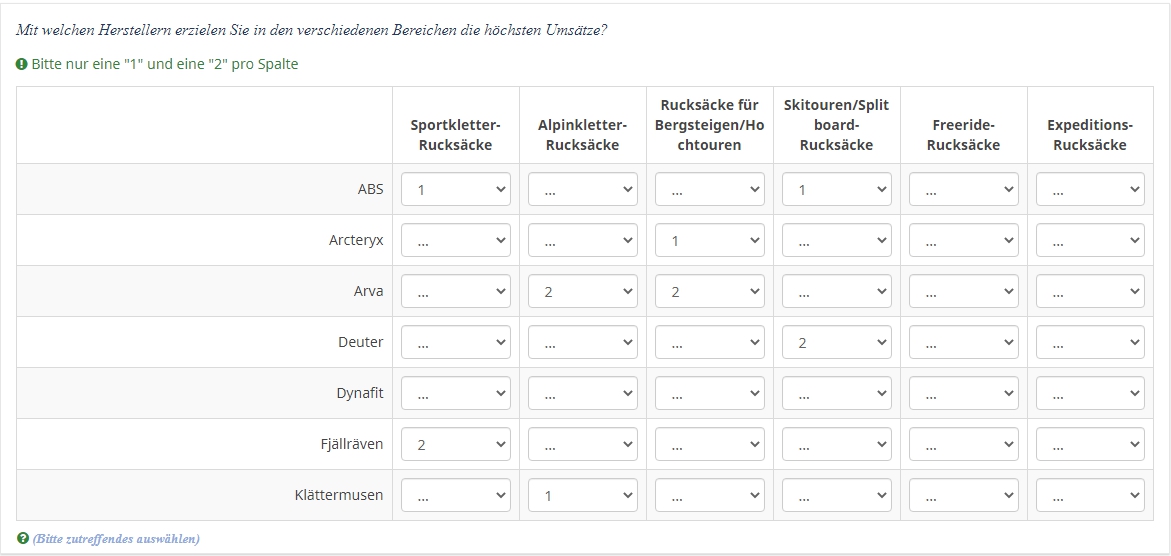
Task: Click the green question mark help icon
Action: click(x=22, y=538)
